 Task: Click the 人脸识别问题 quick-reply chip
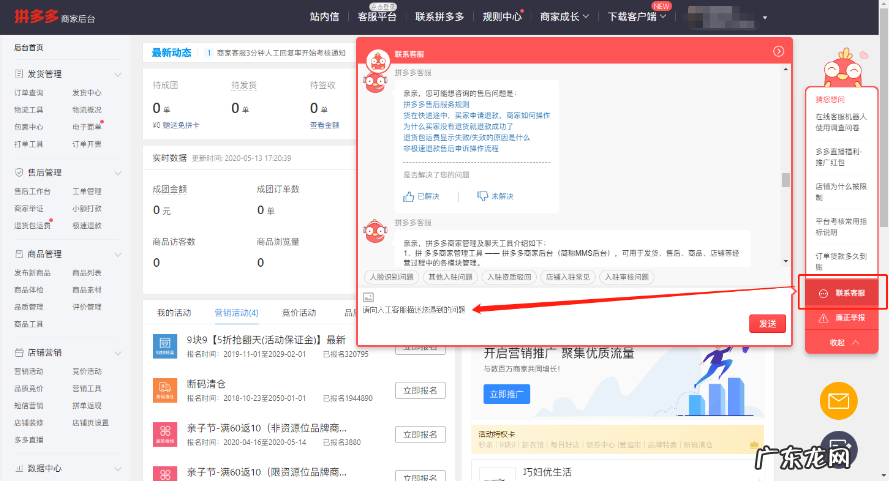(x=392, y=277)
